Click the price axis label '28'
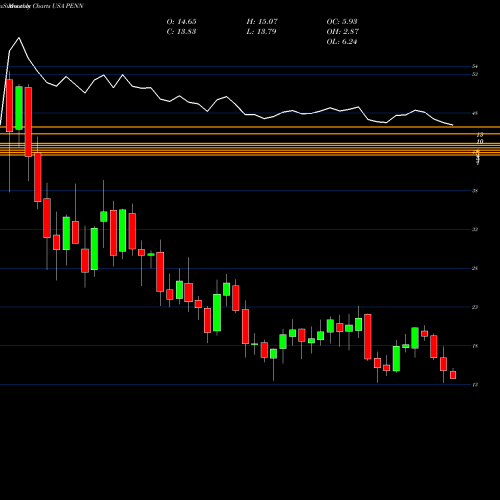Image resolution: width=500 pixels, height=500 pixels. (x=475, y=268)
